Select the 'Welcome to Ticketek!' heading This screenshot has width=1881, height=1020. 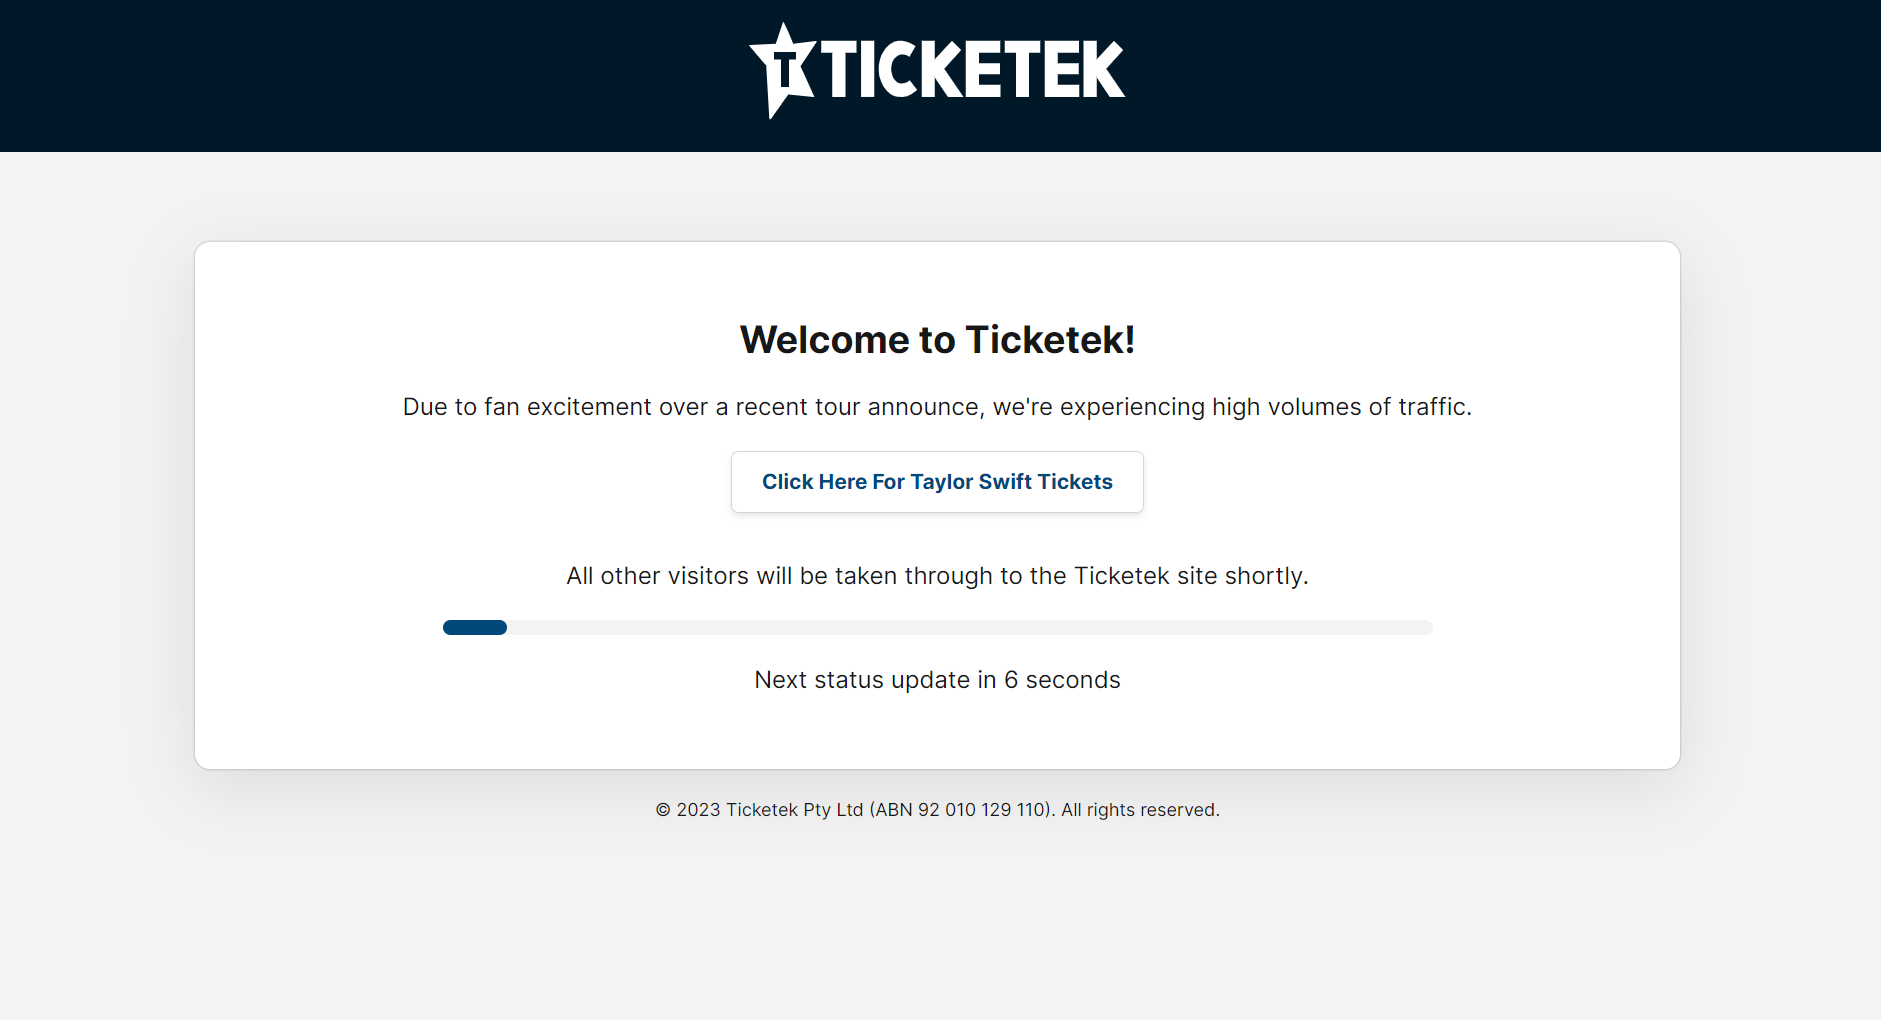937,340
